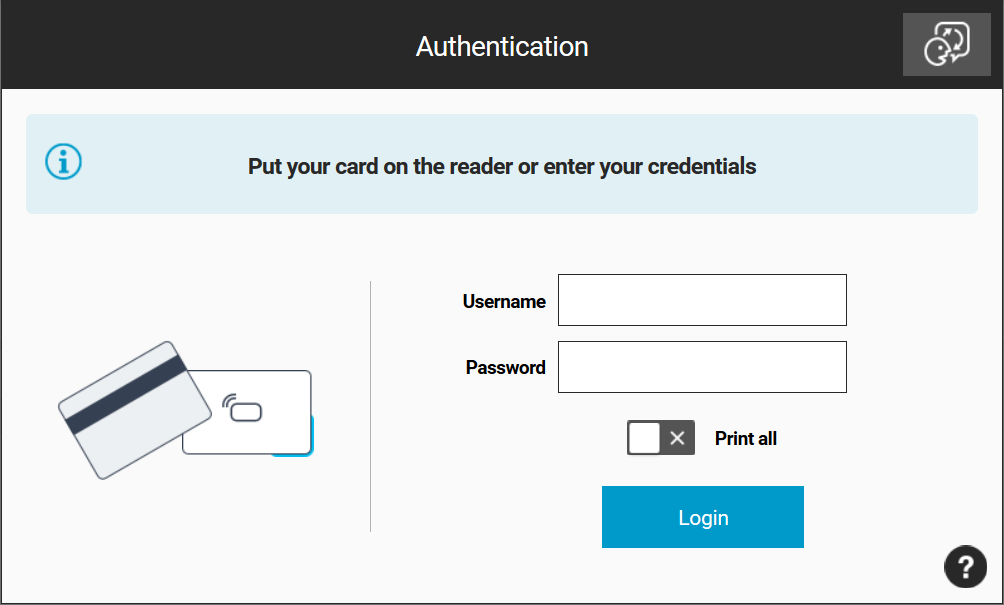1004x605 pixels.
Task: Click the white knob of Print all switch
Action: (644, 438)
